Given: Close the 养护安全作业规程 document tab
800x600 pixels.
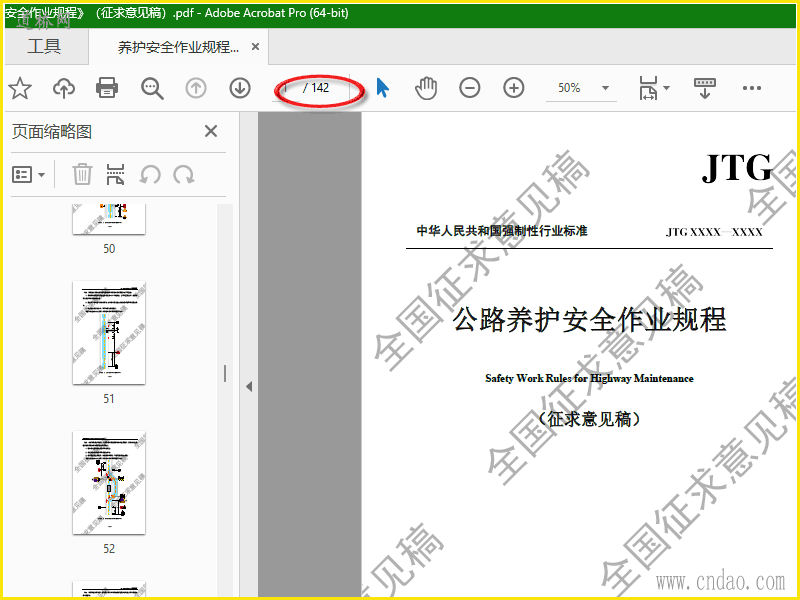Looking at the screenshot, I should point(256,47).
